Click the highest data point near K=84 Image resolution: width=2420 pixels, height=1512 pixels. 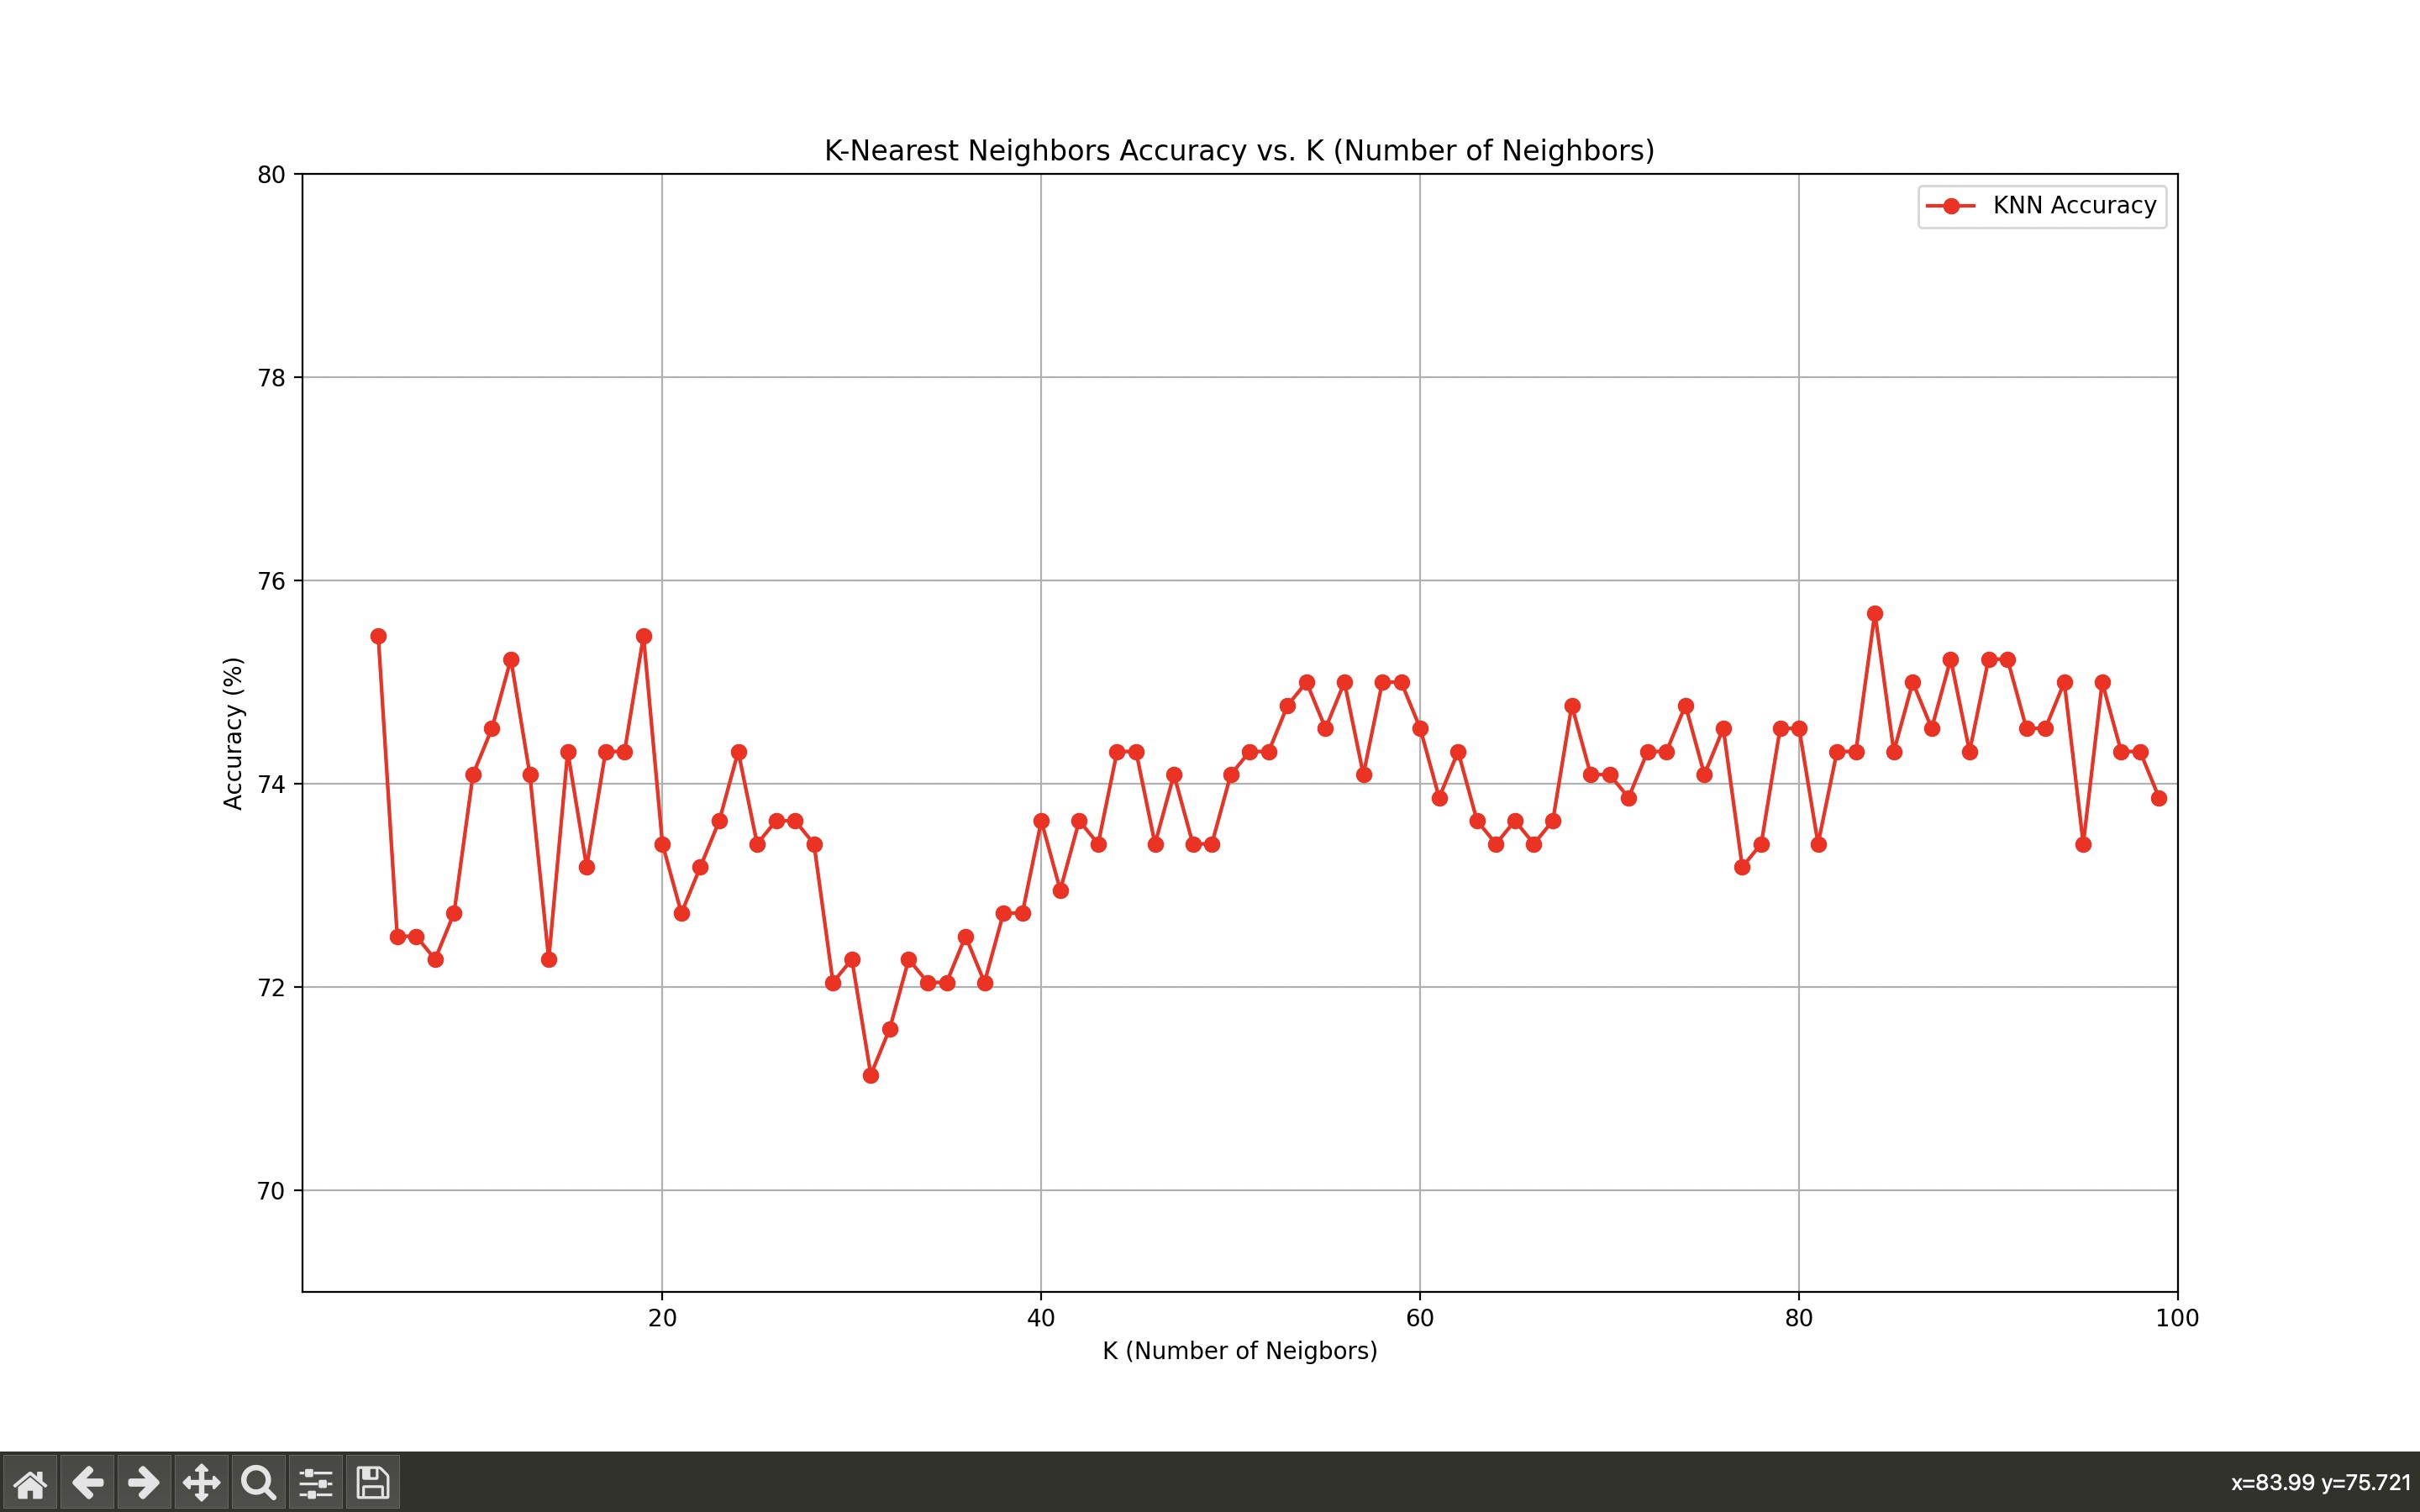coord(1875,614)
